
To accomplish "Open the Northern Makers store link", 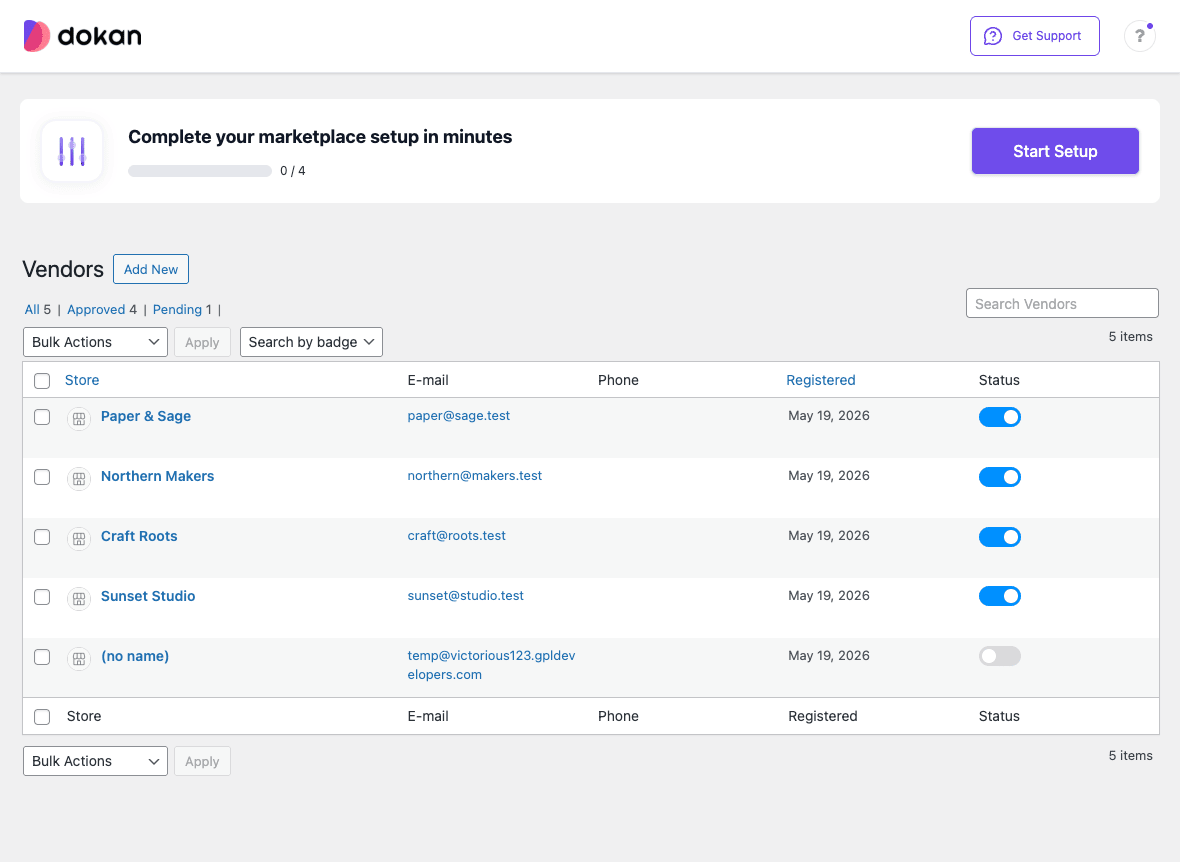I will 157,477.
